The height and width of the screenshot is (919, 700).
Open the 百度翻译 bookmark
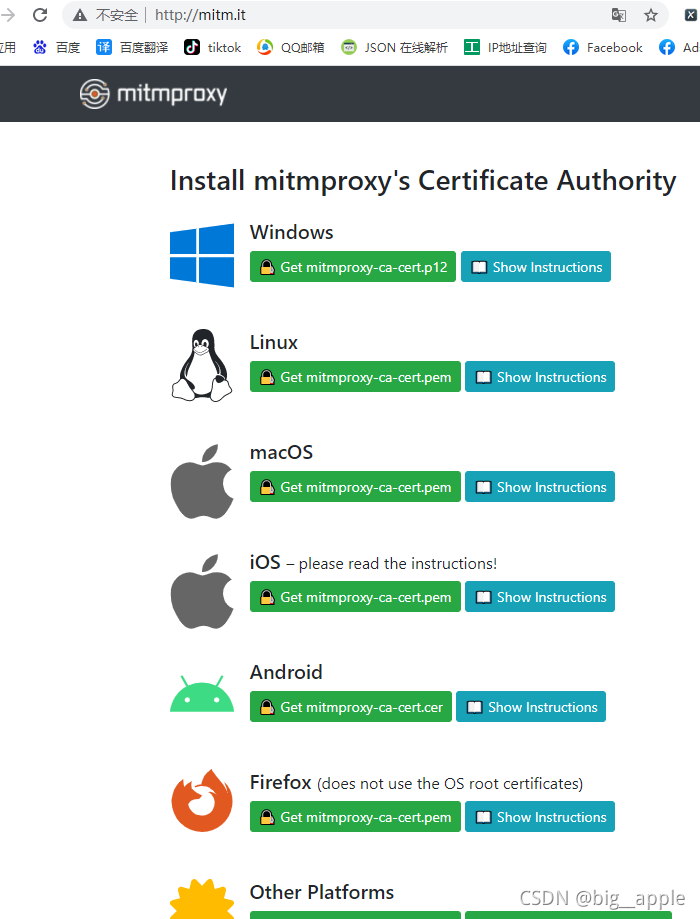coord(132,47)
